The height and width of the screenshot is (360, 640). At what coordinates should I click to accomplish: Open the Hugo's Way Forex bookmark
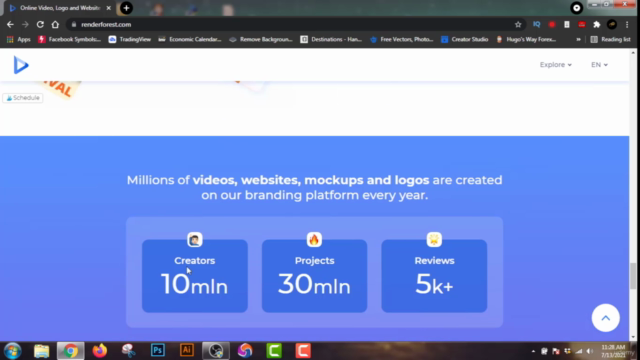[x=526, y=39]
